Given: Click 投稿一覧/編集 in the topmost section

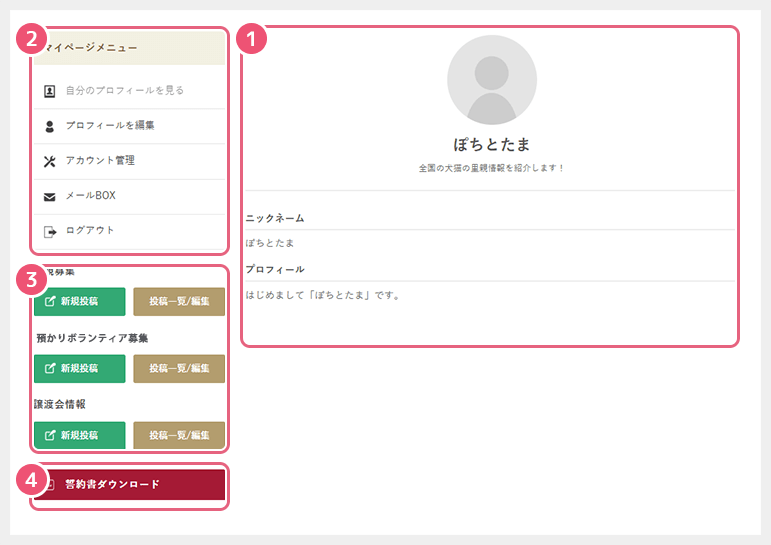Looking at the screenshot, I should tap(179, 302).
